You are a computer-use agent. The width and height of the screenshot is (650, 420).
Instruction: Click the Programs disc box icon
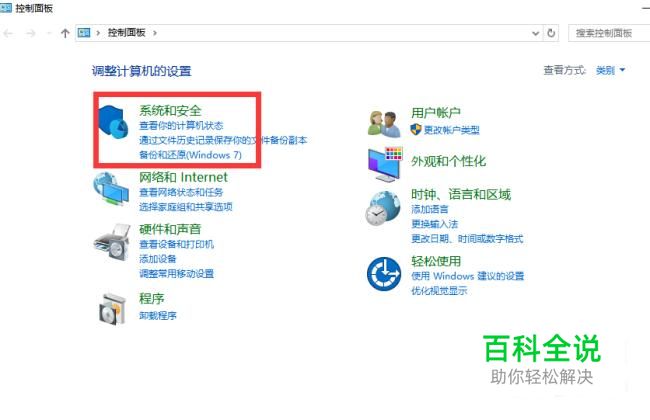click(112, 308)
